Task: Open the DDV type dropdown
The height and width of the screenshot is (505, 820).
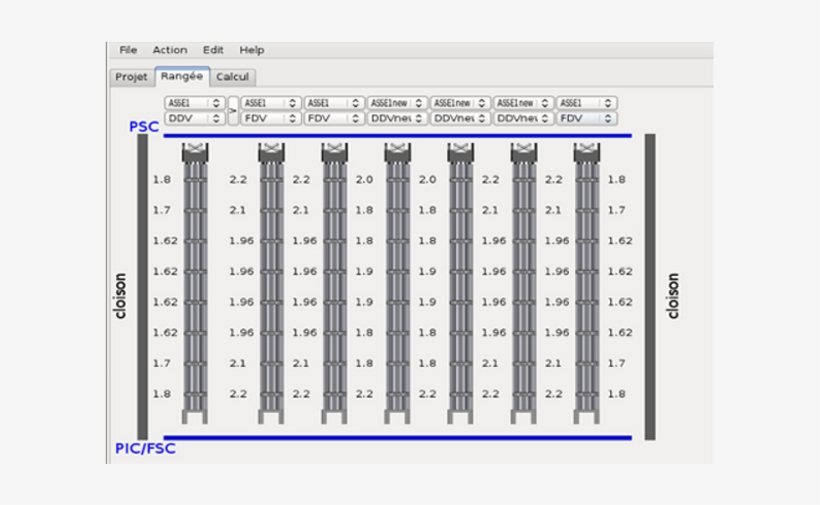Action: tap(195, 118)
